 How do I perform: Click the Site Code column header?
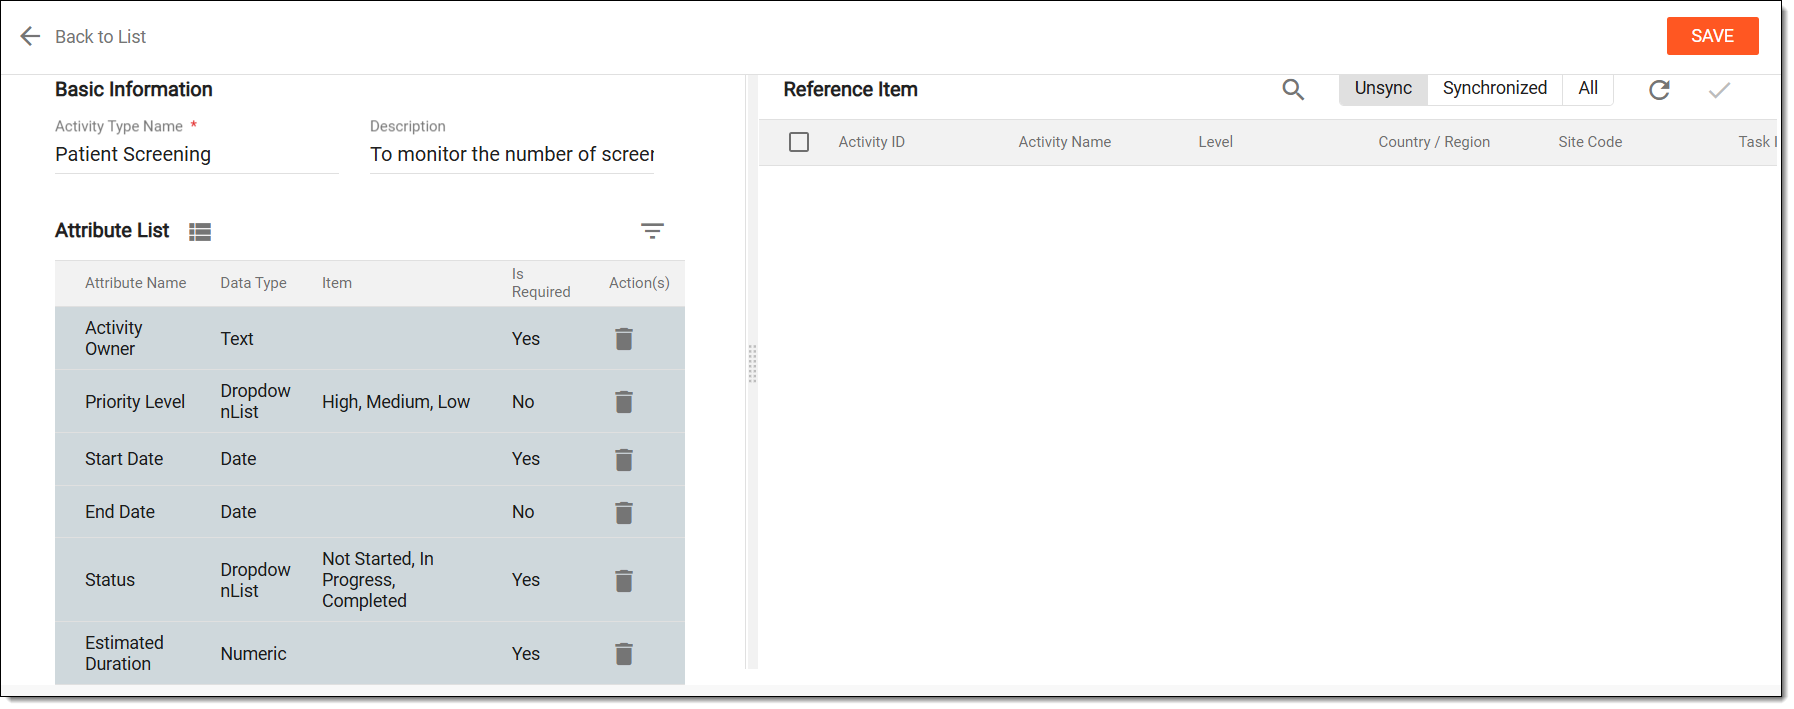point(1590,142)
